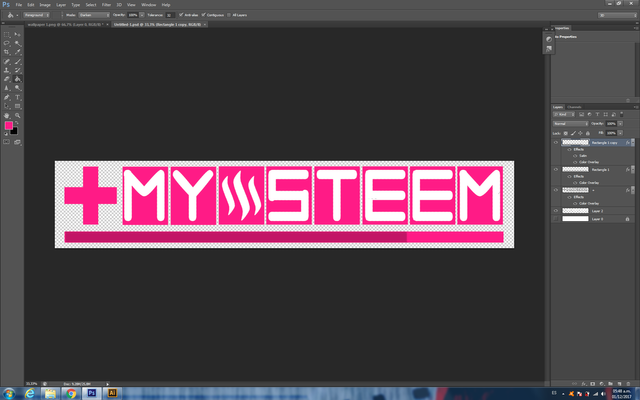Select the Eyedropper tool

[x=18, y=52]
